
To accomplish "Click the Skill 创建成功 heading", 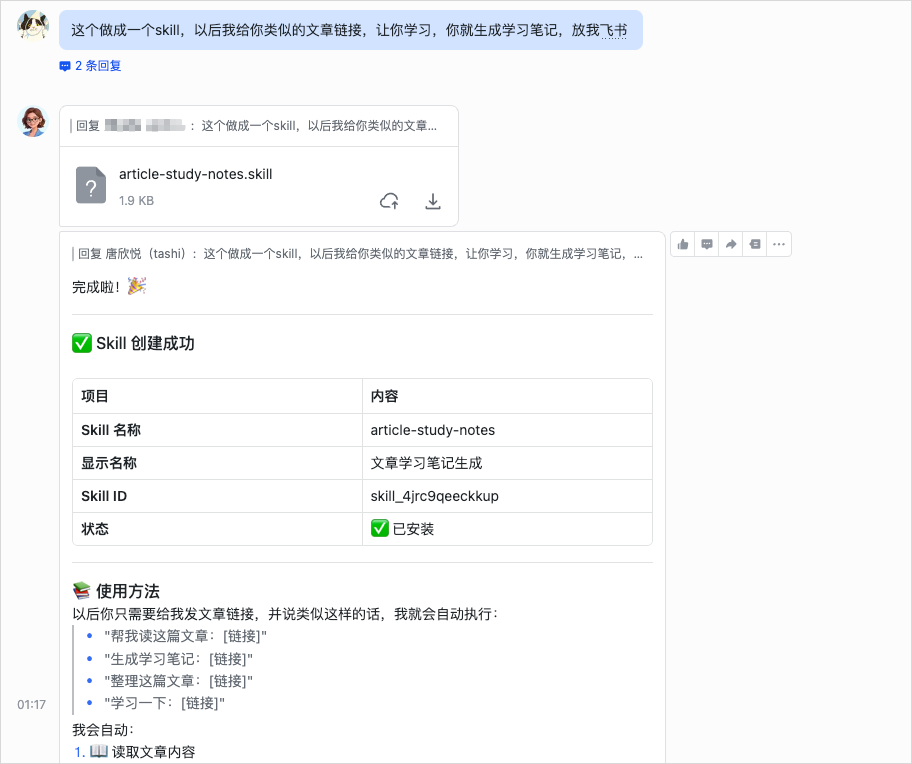I will click(141, 342).
